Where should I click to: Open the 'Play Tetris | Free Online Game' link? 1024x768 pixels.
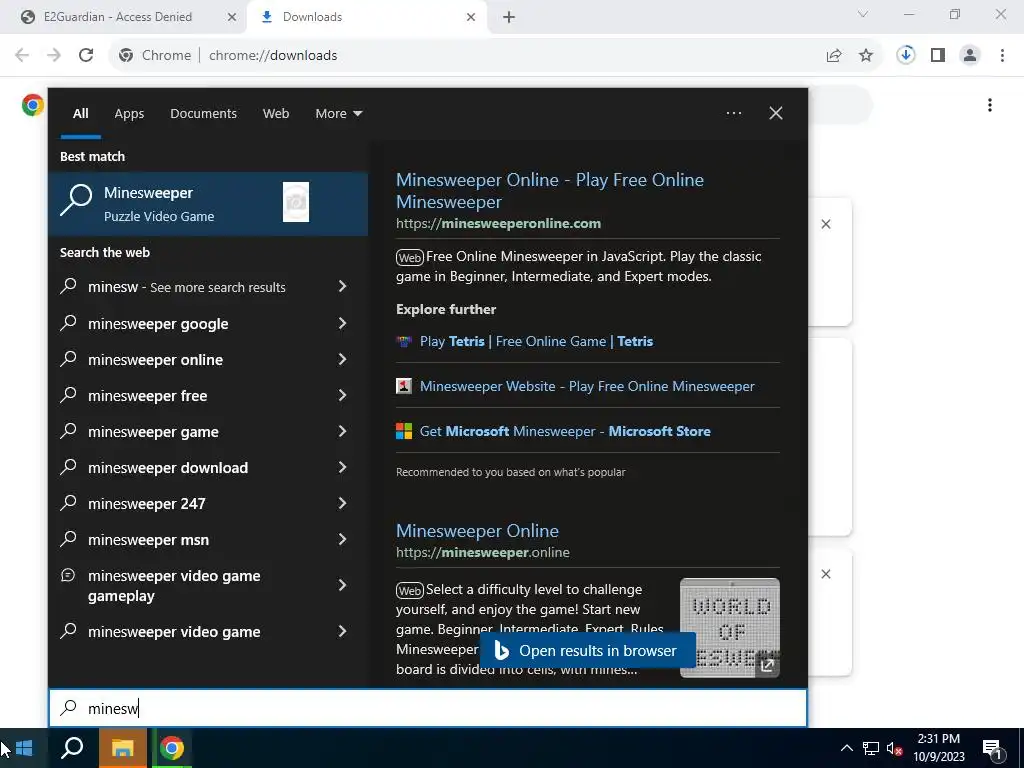click(x=536, y=341)
